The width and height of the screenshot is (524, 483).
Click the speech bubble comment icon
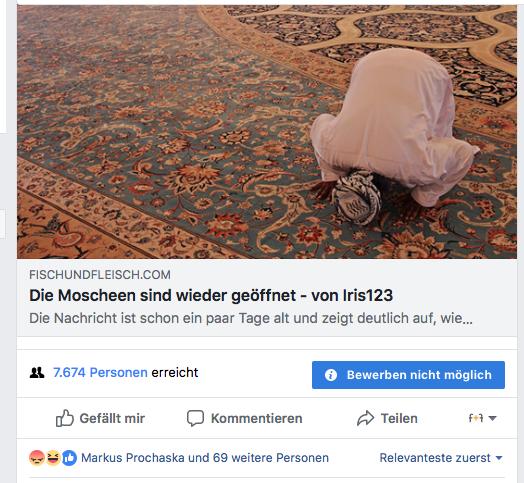pos(195,418)
